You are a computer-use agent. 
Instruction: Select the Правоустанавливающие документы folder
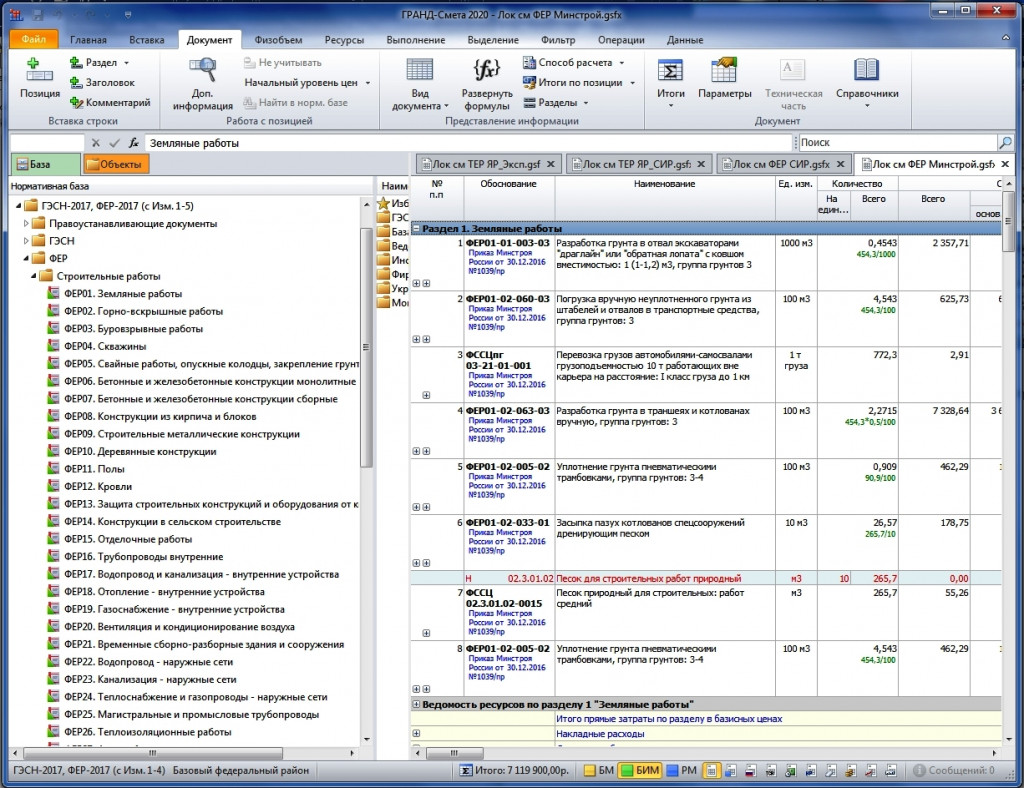[x=133, y=223]
